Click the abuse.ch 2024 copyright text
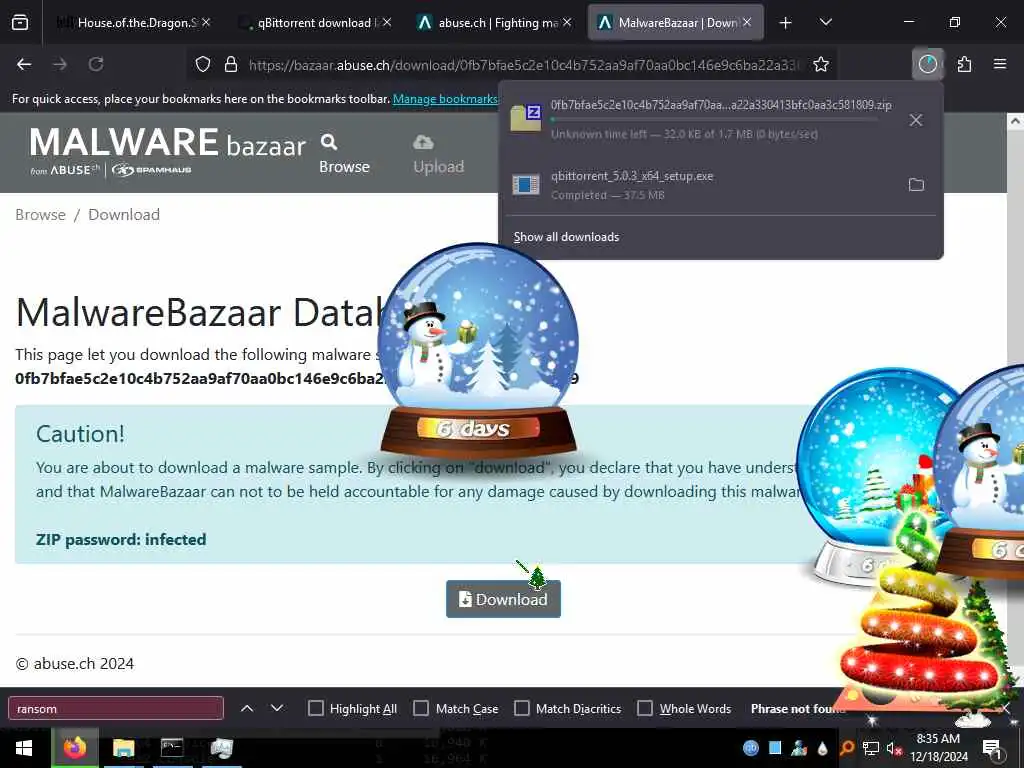Viewport: 1024px width, 768px height. 74,664
